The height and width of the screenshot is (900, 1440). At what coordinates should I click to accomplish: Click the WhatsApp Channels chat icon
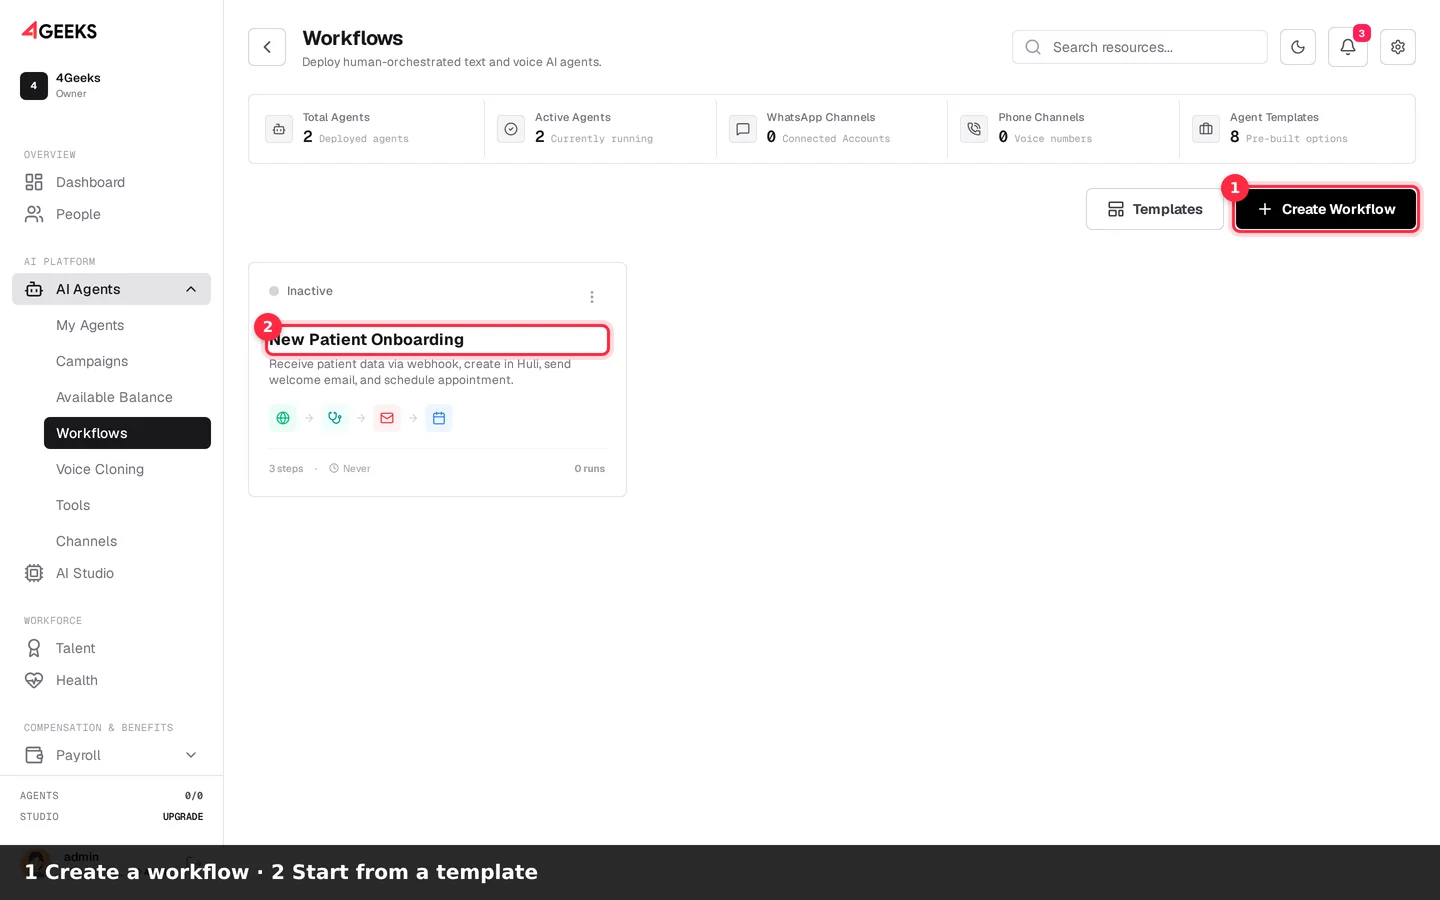click(743, 129)
